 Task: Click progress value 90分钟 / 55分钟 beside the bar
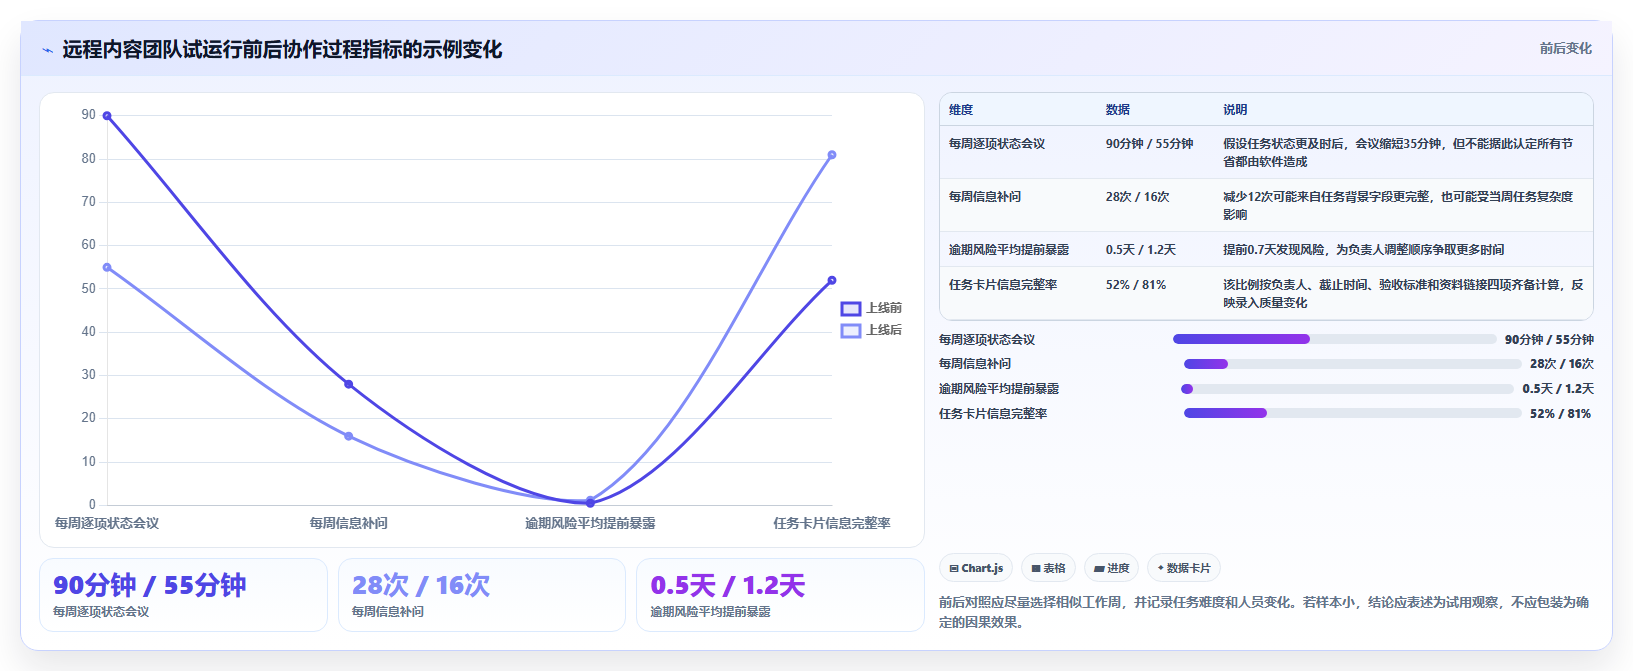click(1549, 340)
